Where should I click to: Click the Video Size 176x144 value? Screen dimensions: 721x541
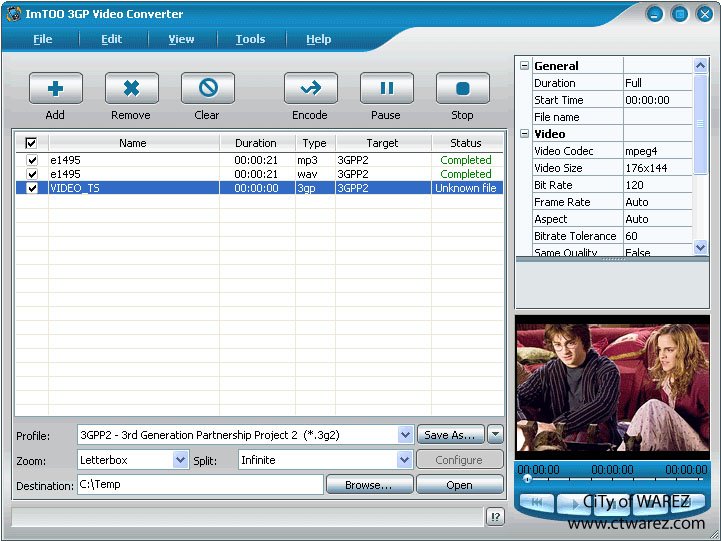(x=658, y=168)
